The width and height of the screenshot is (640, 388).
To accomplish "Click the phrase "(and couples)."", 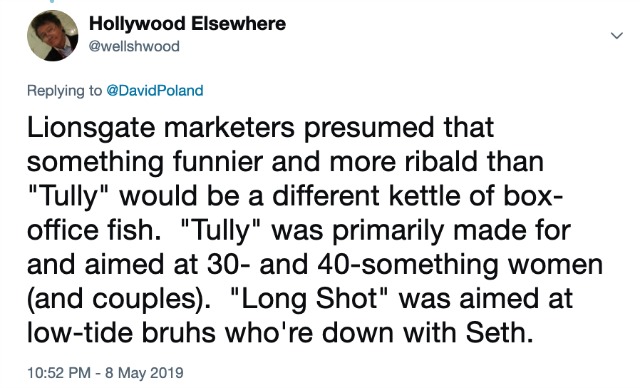I will (117, 299).
